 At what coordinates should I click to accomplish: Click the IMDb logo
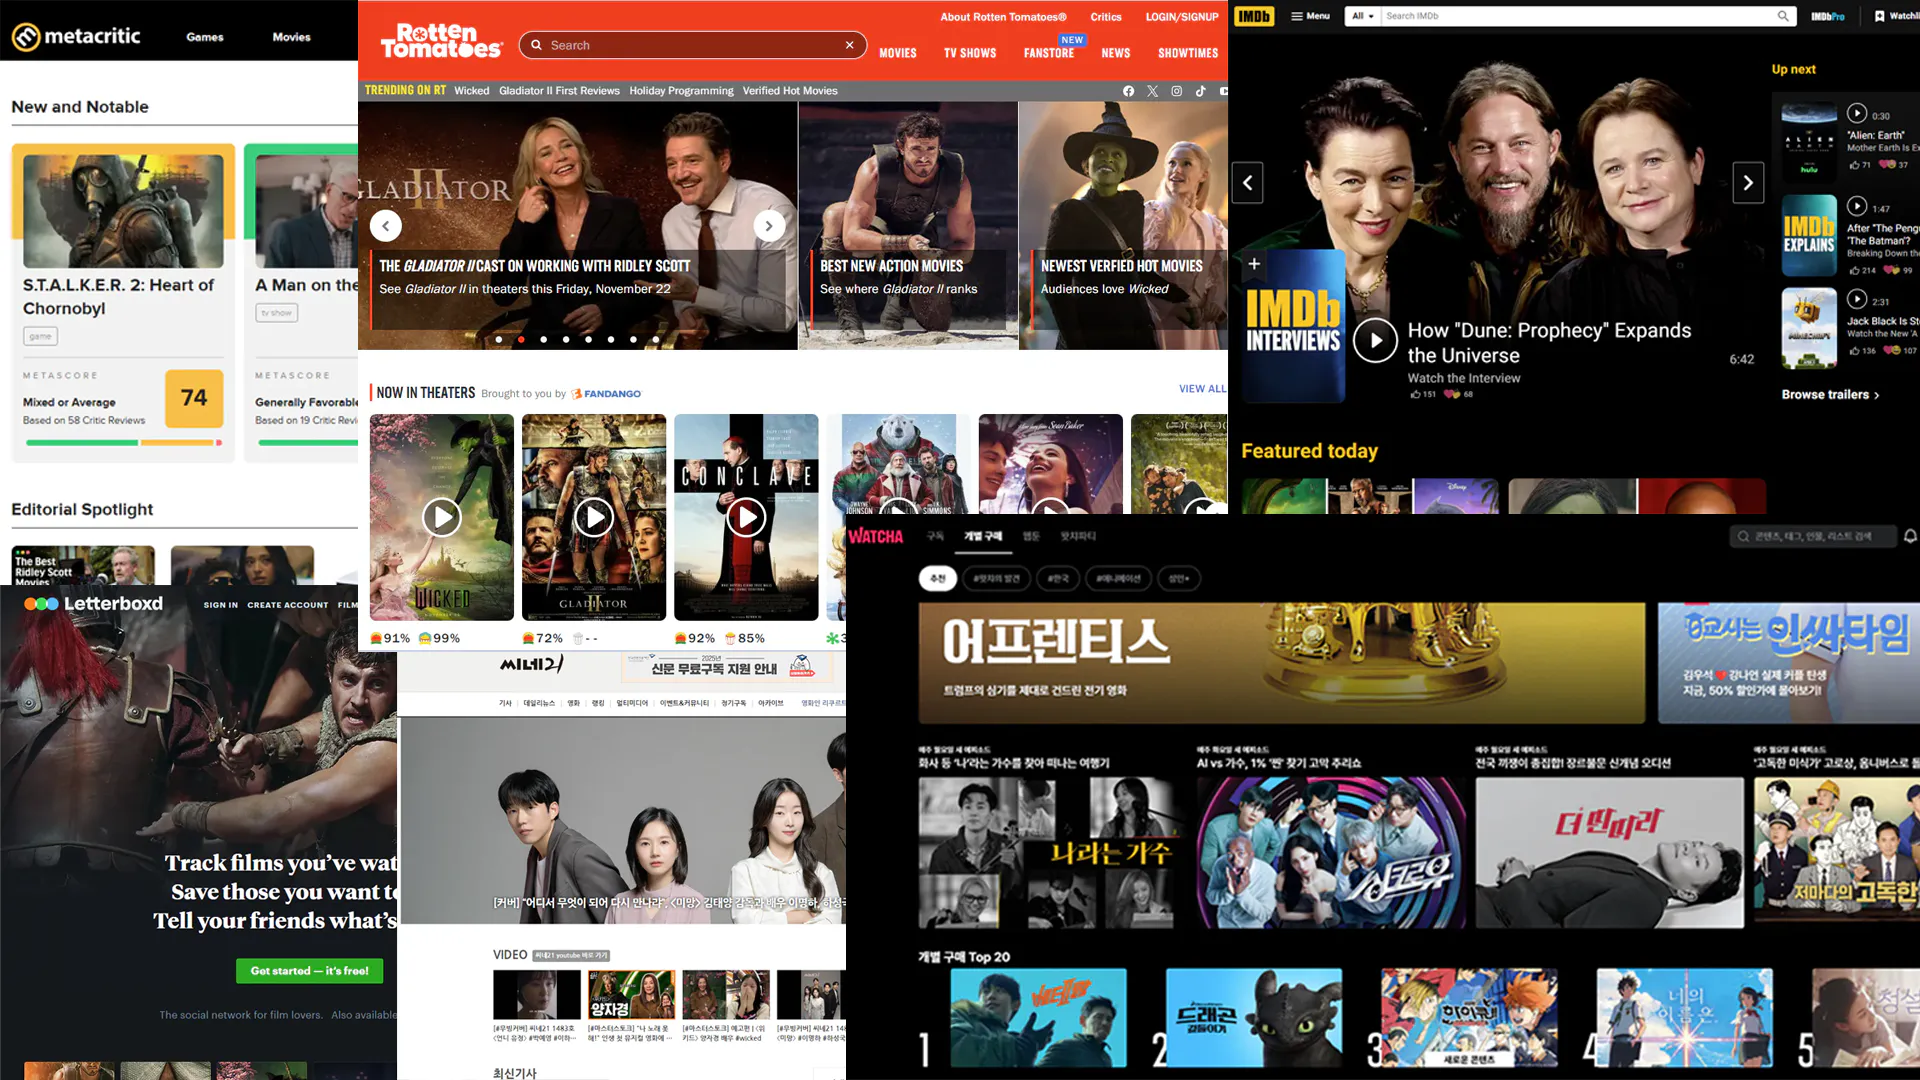click(1254, 16)
